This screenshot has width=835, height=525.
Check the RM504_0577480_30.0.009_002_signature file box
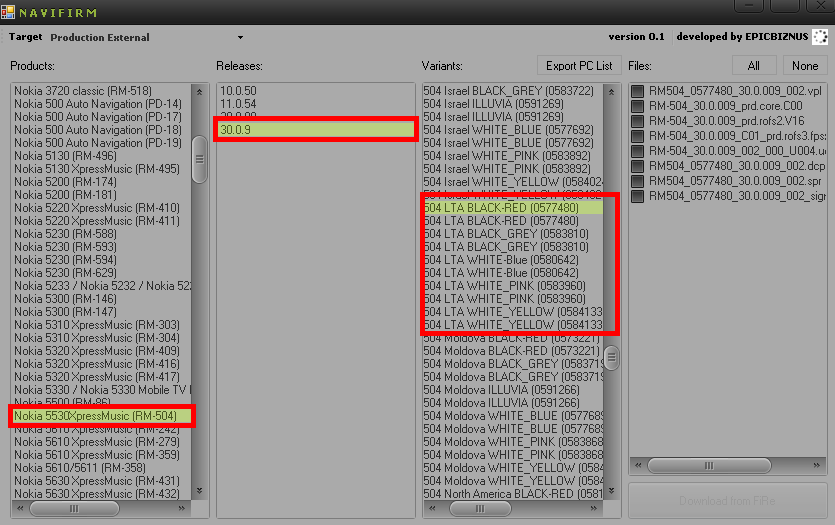pyautogui.click(x=637, y=196)
